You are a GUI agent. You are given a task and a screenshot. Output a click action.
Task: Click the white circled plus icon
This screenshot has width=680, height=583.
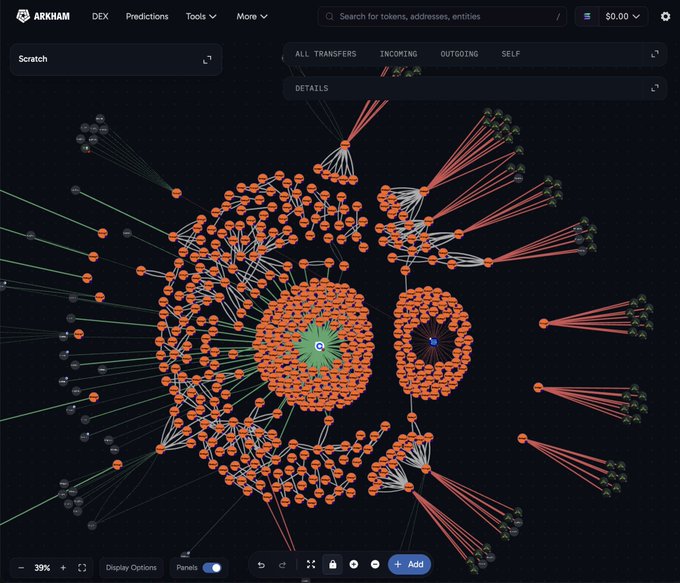354,564
